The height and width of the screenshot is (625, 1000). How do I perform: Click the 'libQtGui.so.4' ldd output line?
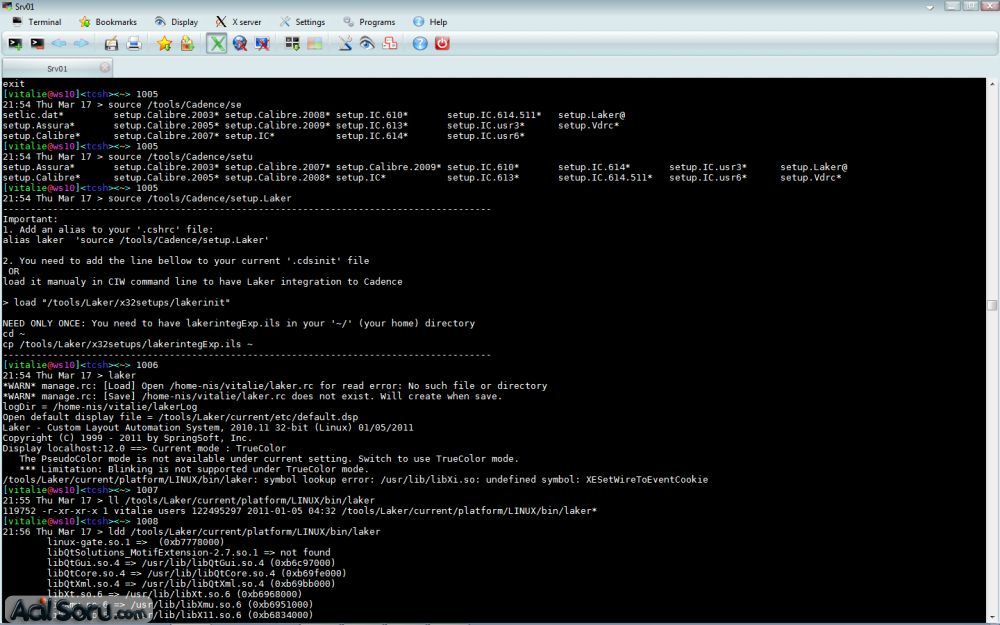tap(191, 562)
